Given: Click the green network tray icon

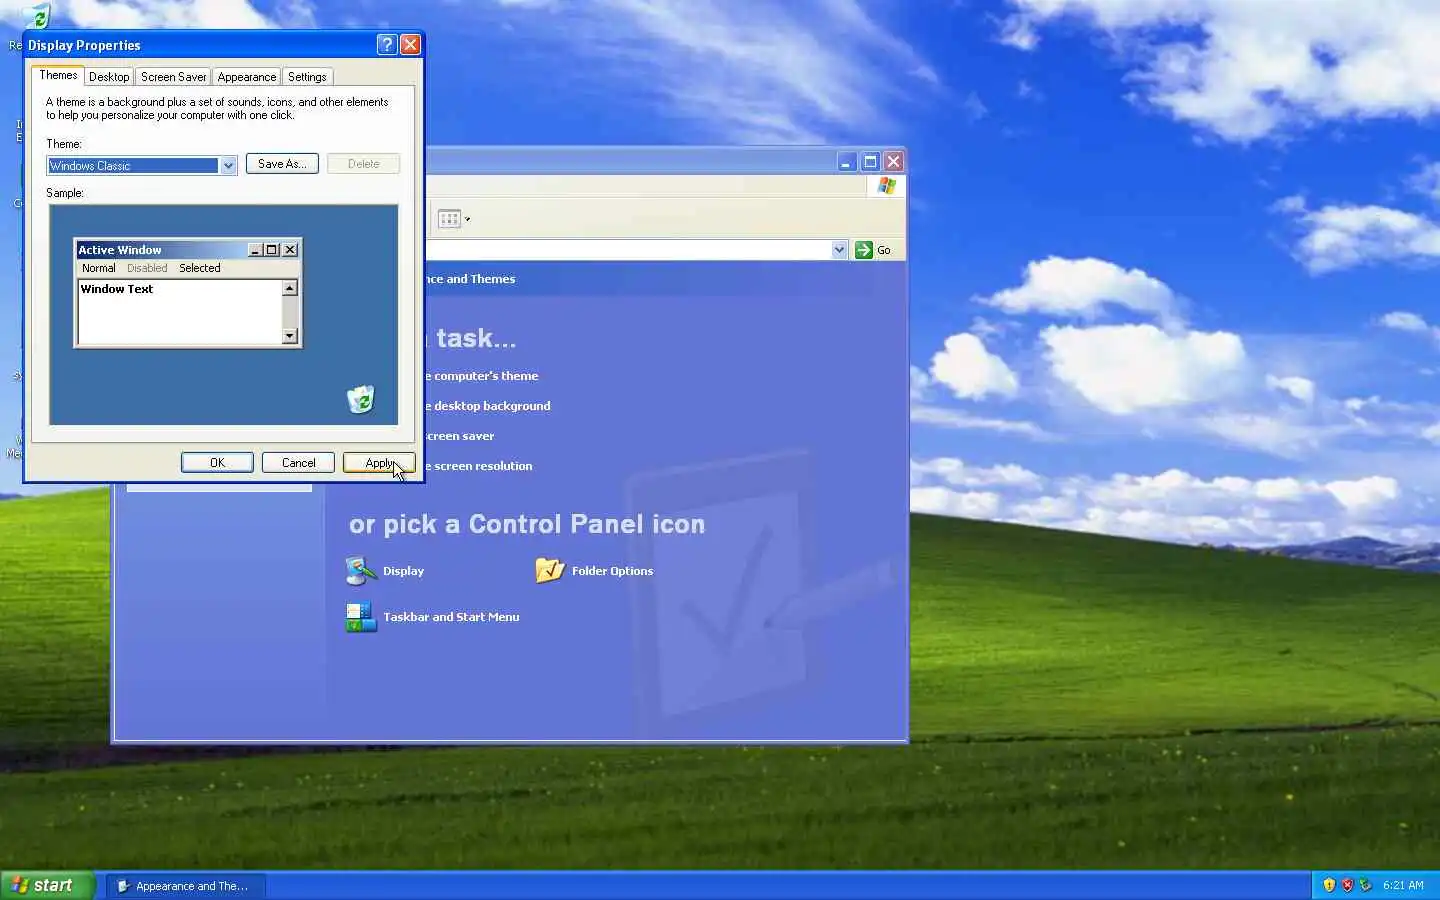Looking at the screenshot, I should [1365, 885].
